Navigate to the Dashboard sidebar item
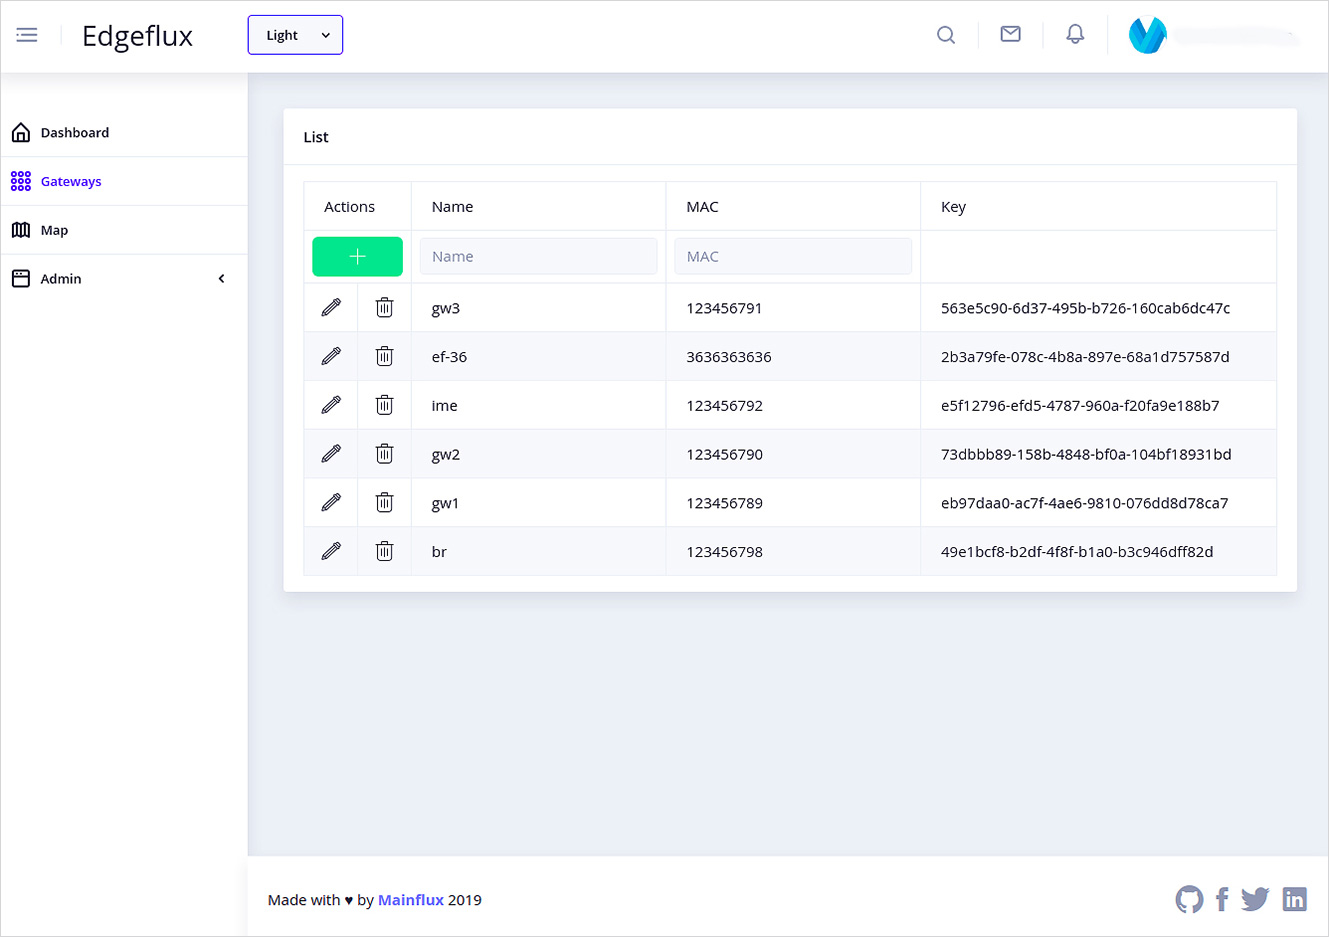The image size is (1329, 937). 75,132
